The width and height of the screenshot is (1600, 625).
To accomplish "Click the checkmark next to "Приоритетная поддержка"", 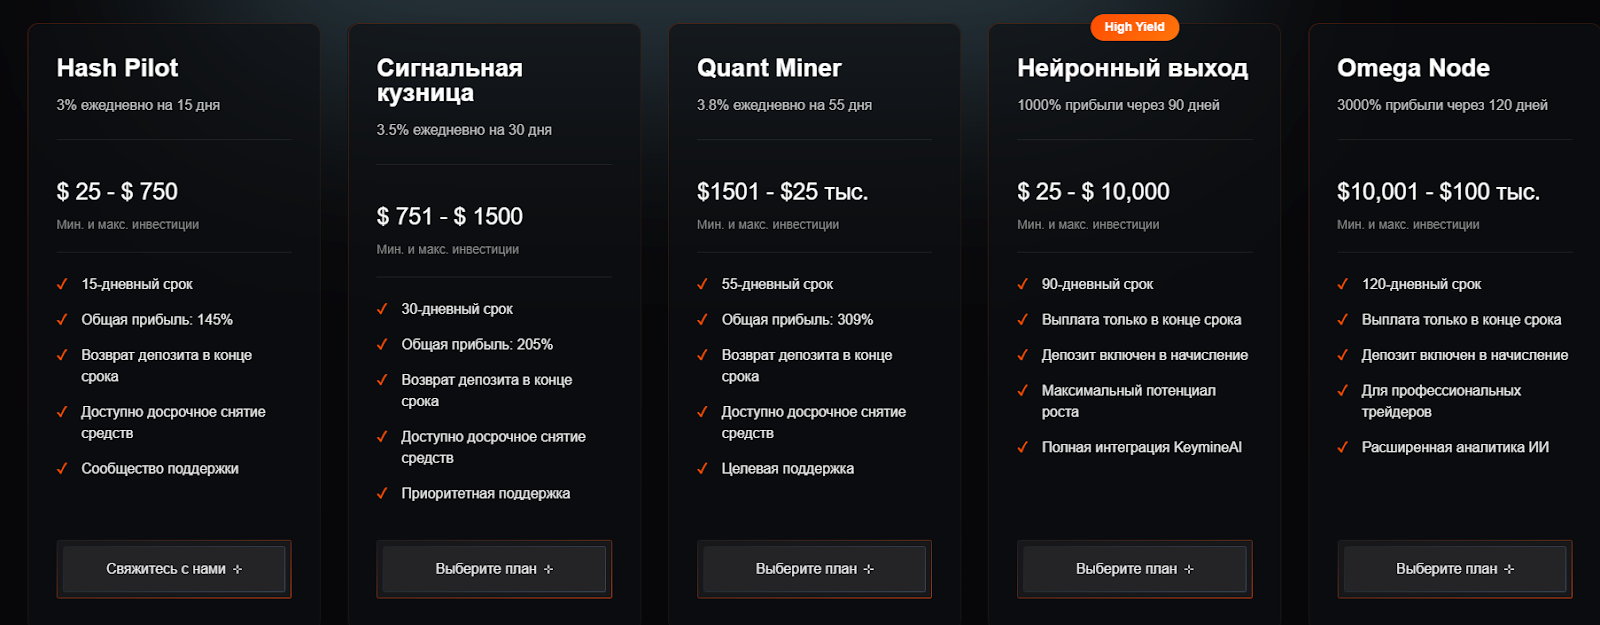I will (x=382, y=494).
